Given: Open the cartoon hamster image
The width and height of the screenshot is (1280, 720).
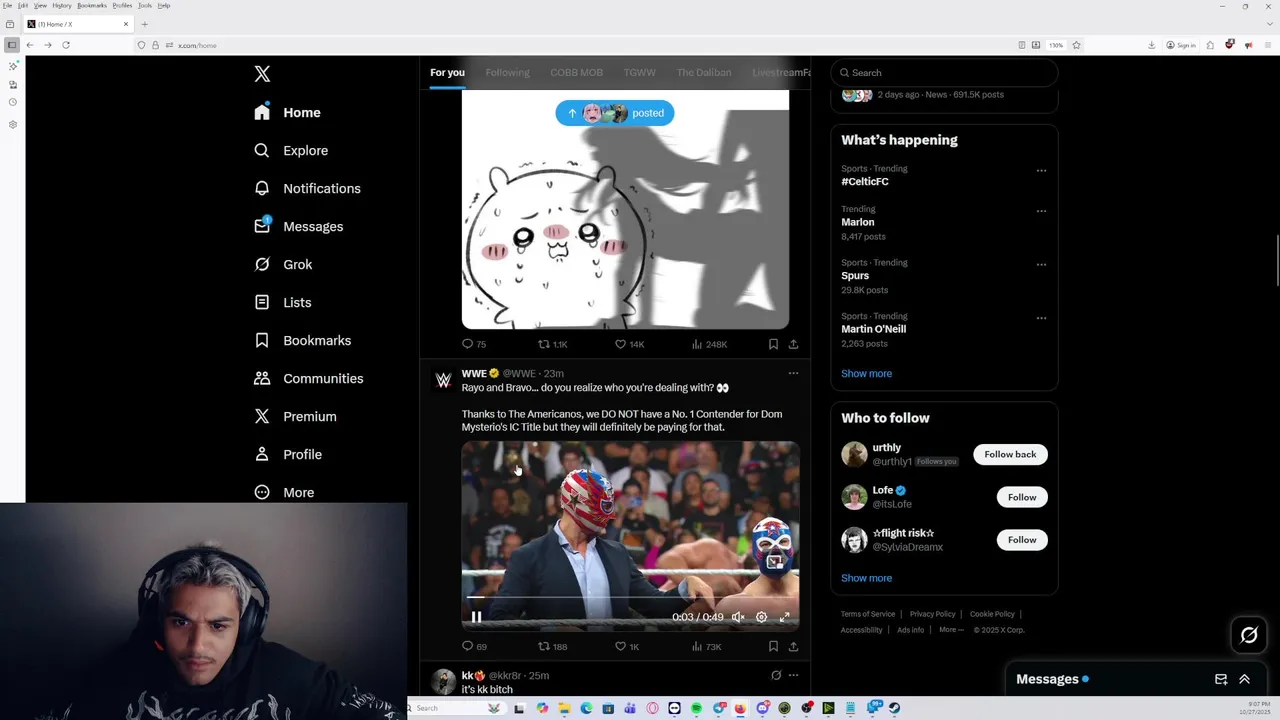Looking at the screenshot, I should 625,209.
